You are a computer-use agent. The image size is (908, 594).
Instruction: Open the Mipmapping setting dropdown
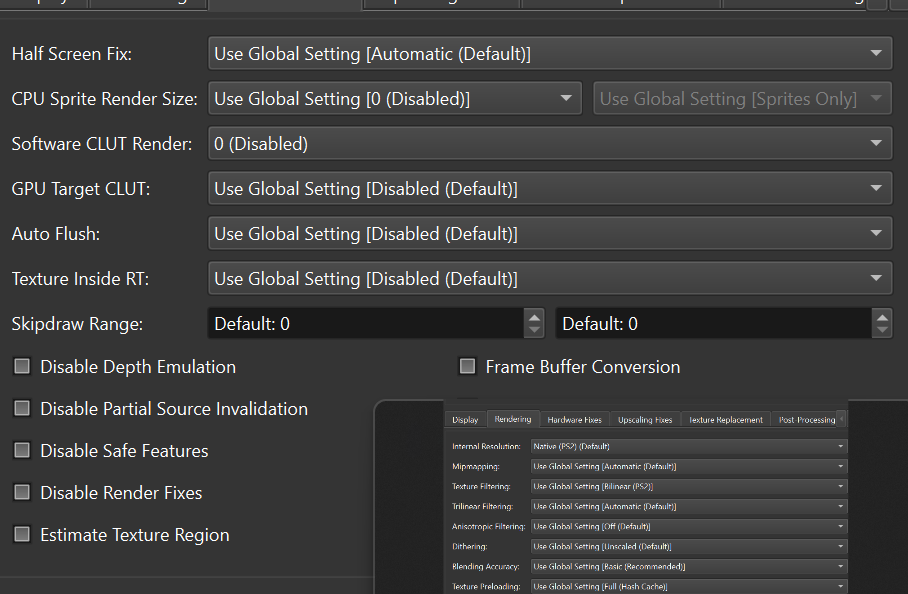688,466
